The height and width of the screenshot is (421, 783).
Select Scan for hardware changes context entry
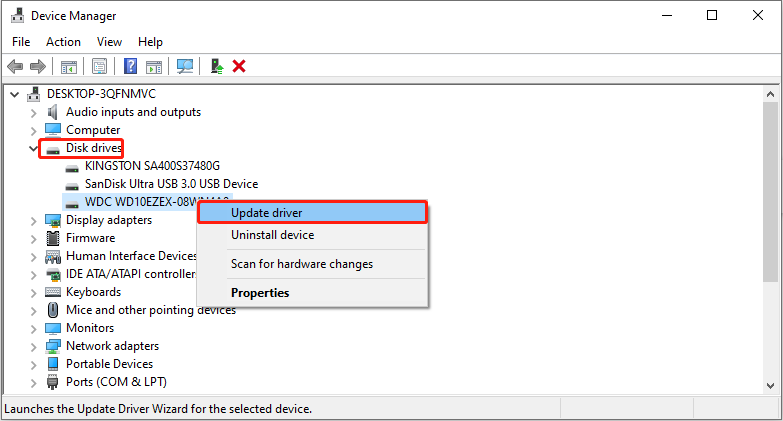point(313,264)
